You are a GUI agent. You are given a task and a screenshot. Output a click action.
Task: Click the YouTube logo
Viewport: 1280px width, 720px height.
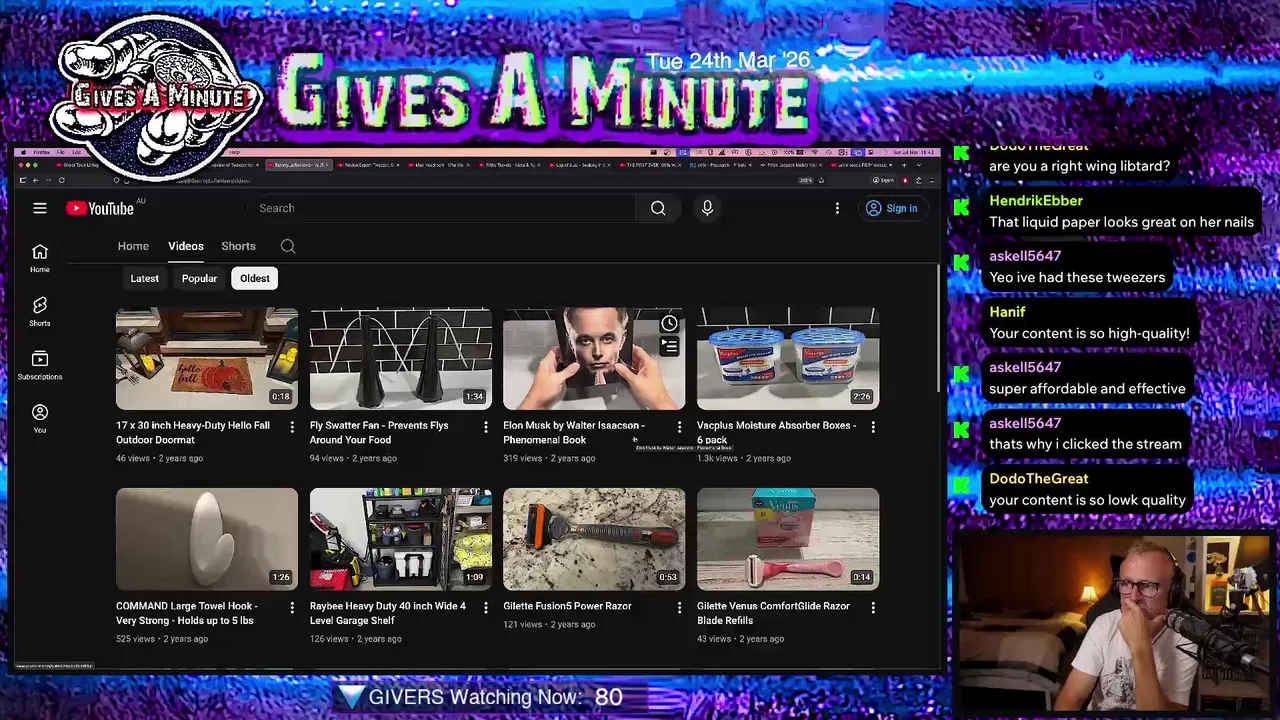(x=100, y=208)
